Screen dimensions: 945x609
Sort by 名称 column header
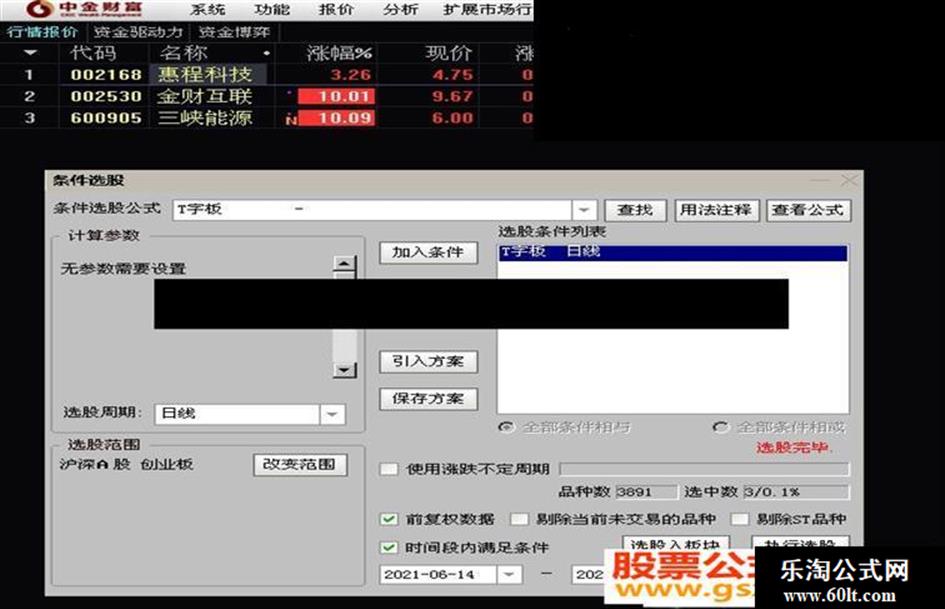[x=183, y=53]
